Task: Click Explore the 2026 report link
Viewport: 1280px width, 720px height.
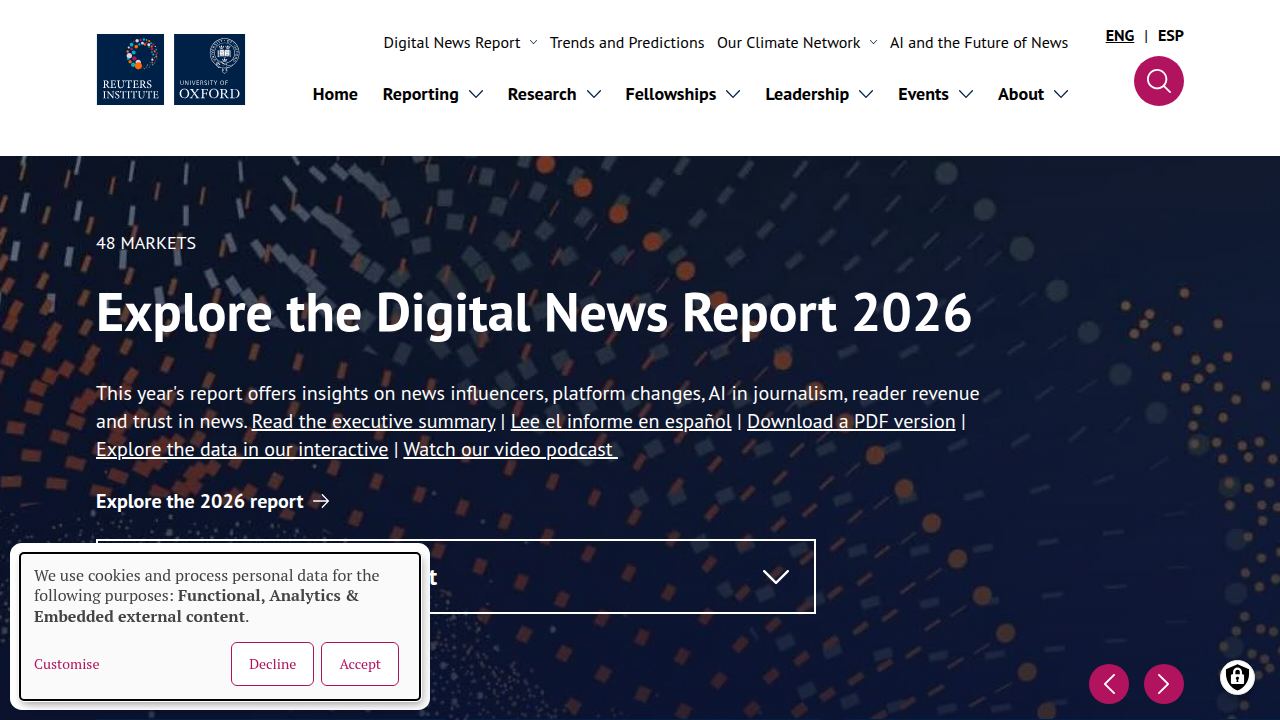Action: pos(200,501)
